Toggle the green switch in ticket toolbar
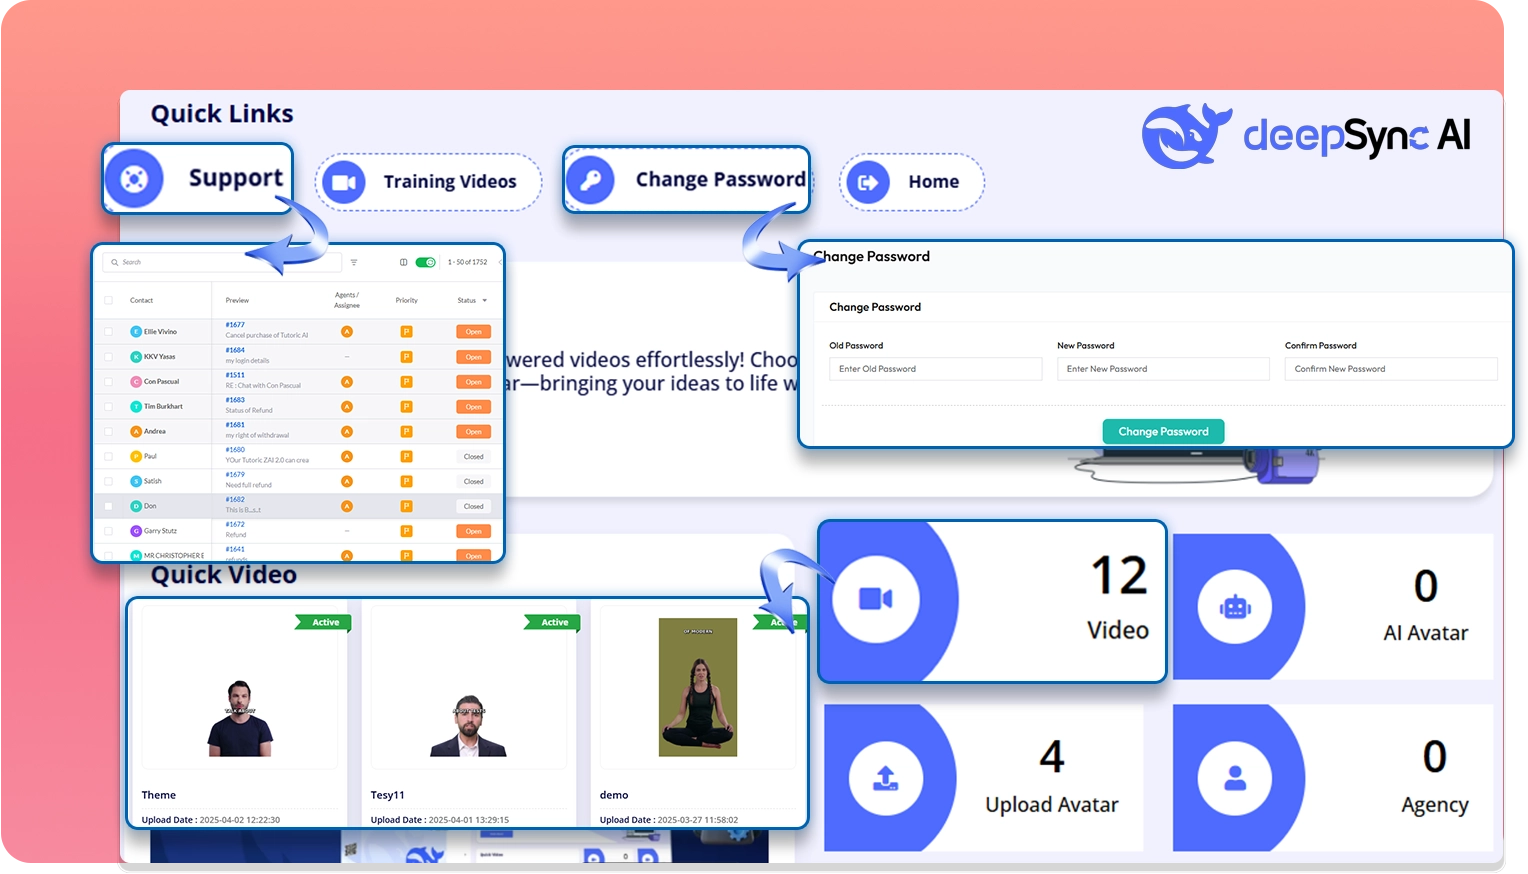 pos(426,263)
